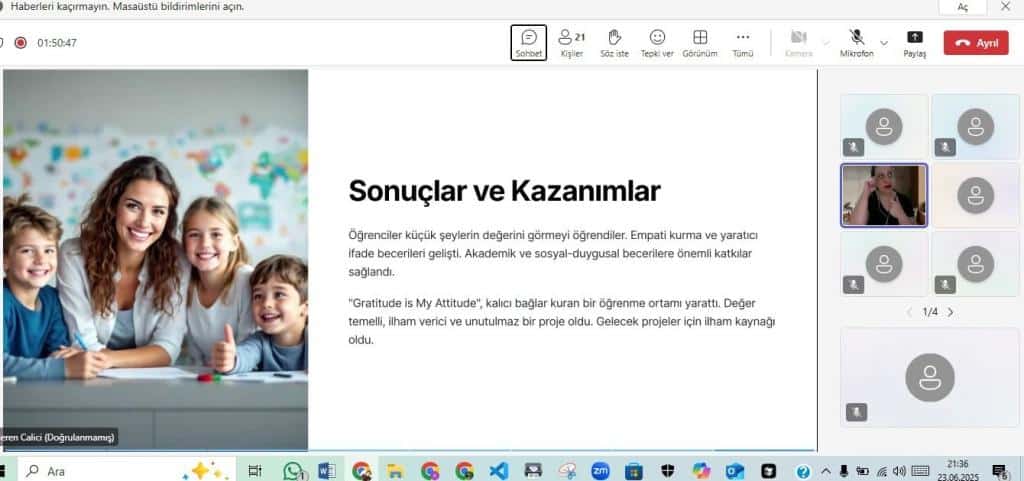Viewport: 1024px width, 481px height.
Task: Open the Sohbet chat panel
Action: click(x=529, y=42)
